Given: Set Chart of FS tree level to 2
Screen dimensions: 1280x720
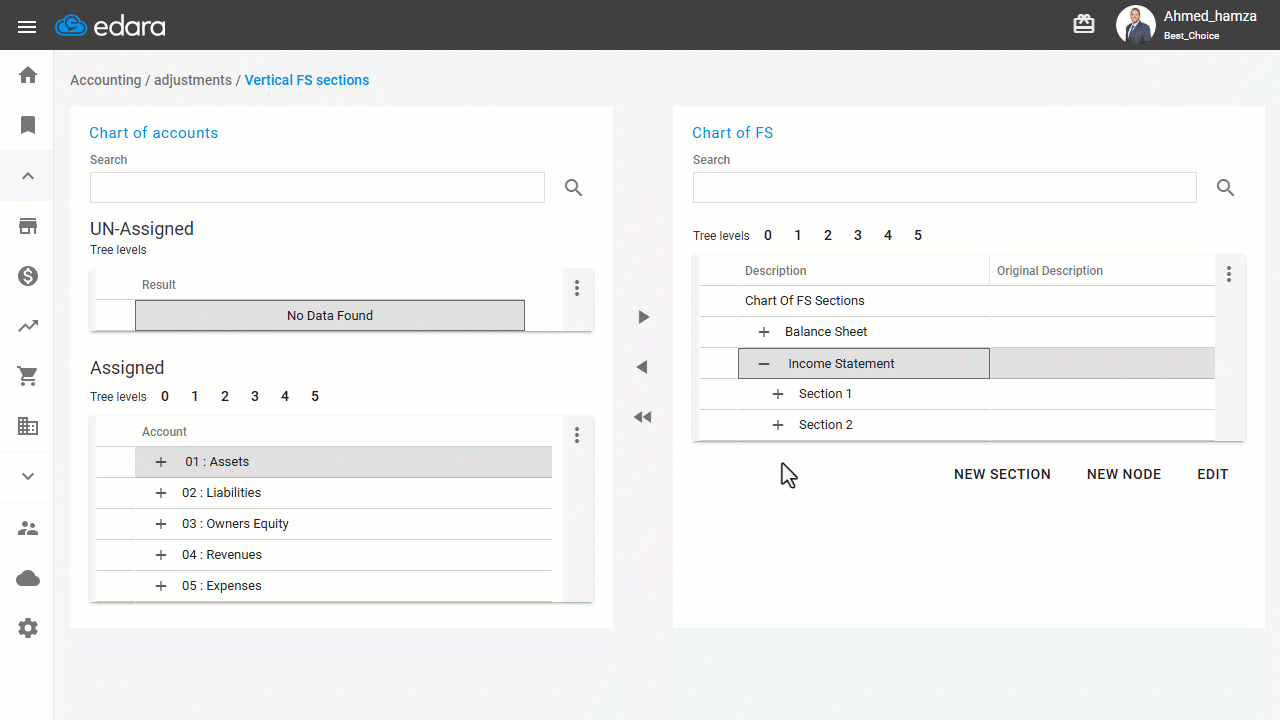Looking at the screenshot, I should 828,235.
